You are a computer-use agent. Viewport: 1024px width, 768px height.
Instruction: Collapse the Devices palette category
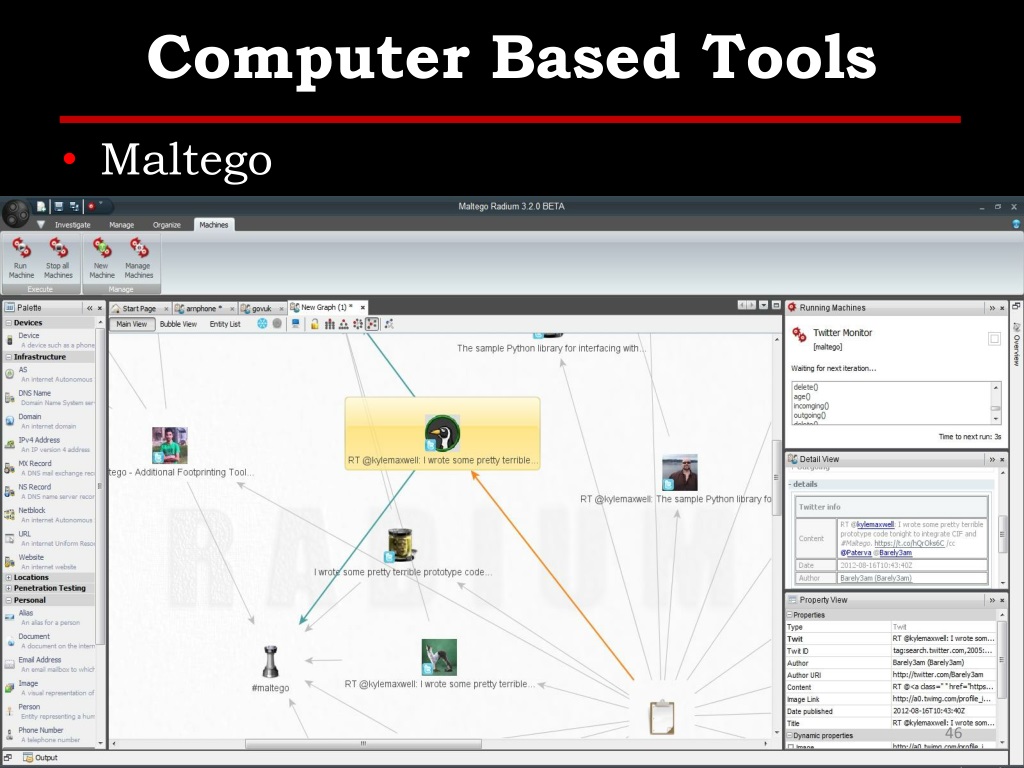(x=8, y=323)
